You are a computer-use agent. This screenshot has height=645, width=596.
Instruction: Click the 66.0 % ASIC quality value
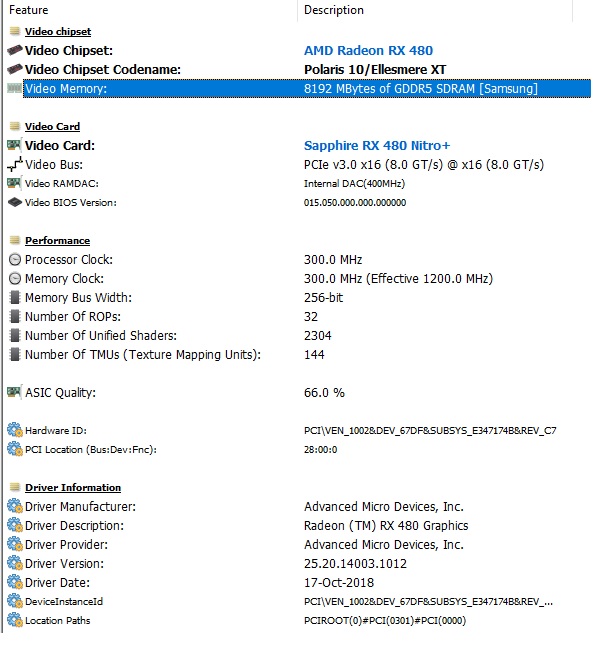click(x=324, y=392)
